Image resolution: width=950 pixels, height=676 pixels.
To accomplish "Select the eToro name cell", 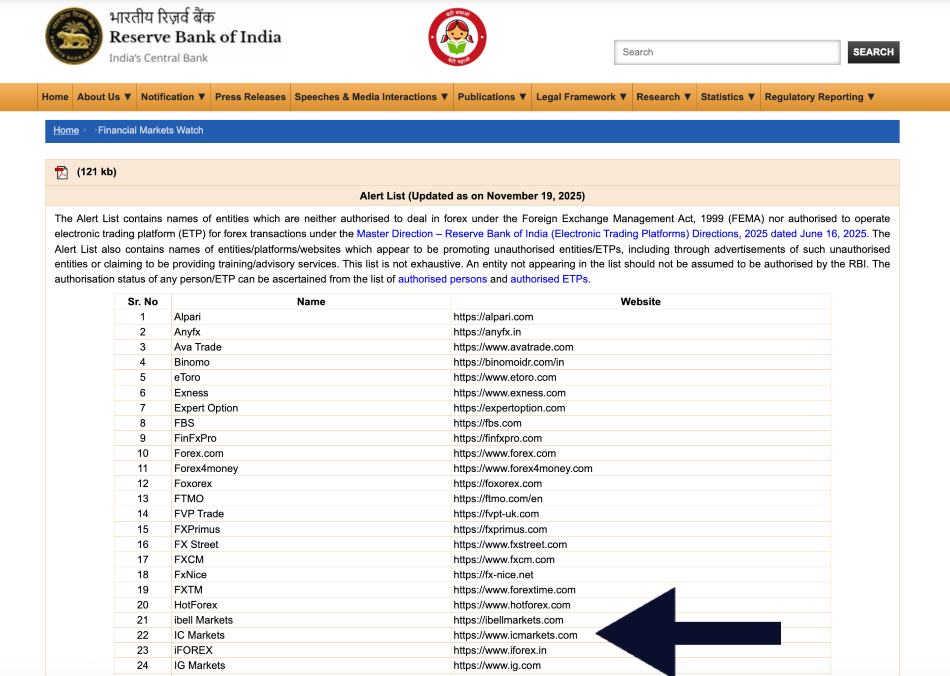I will 311,377.
